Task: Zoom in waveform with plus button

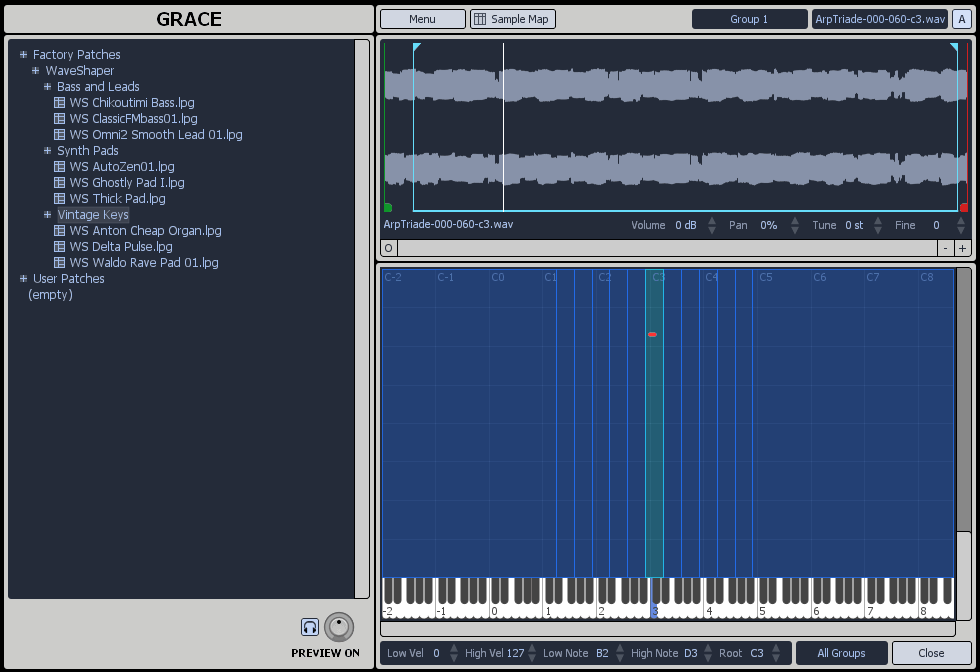Action: coord(962,248)
